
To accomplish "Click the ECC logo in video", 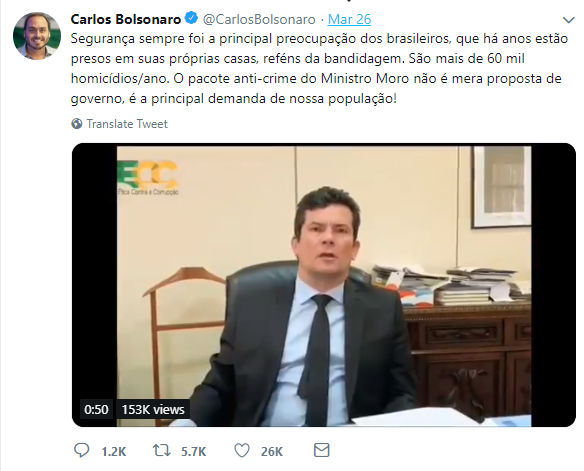I will 148,178.
